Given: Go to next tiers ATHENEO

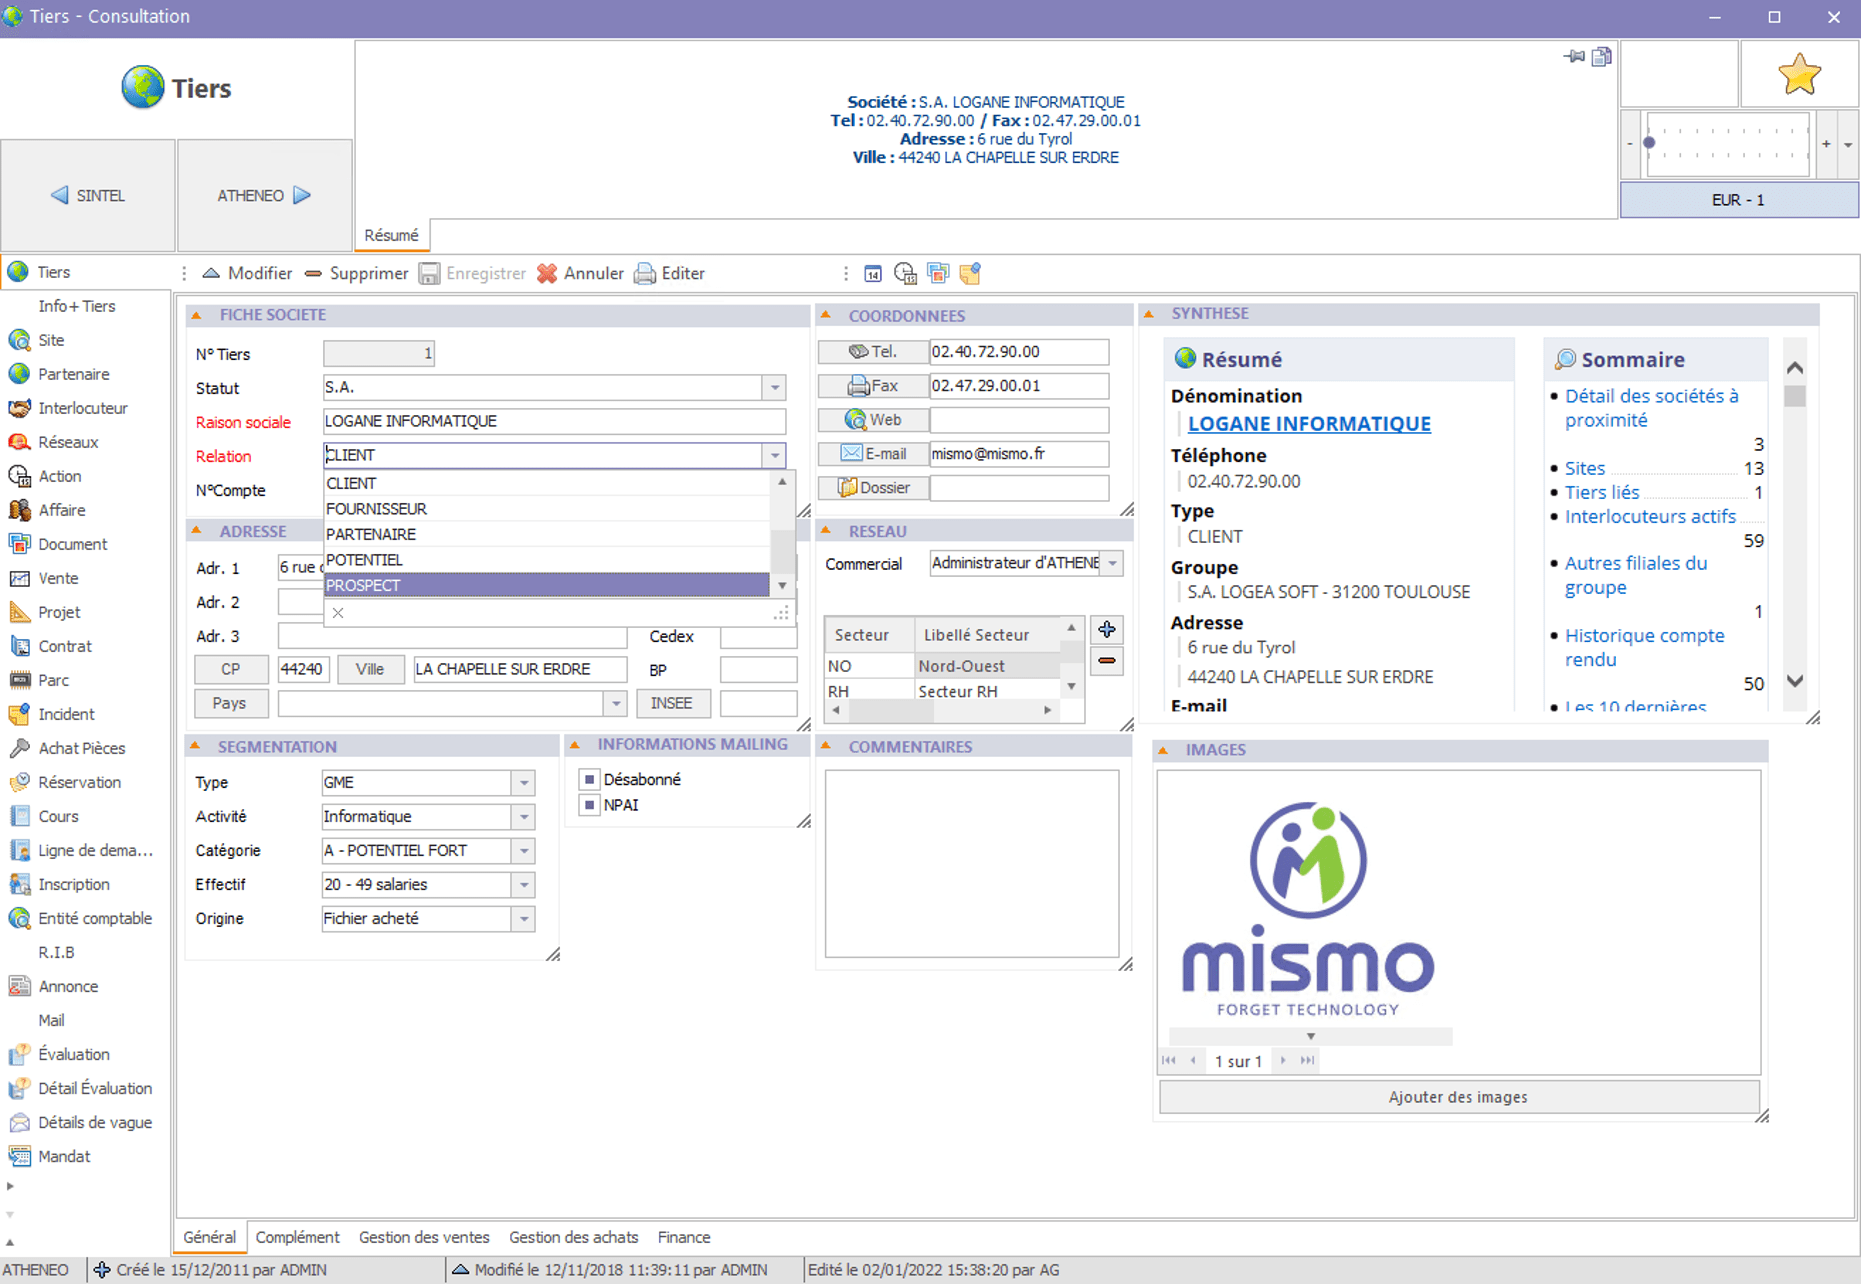Looking at the screenshot, I should (x=265, y=195).
